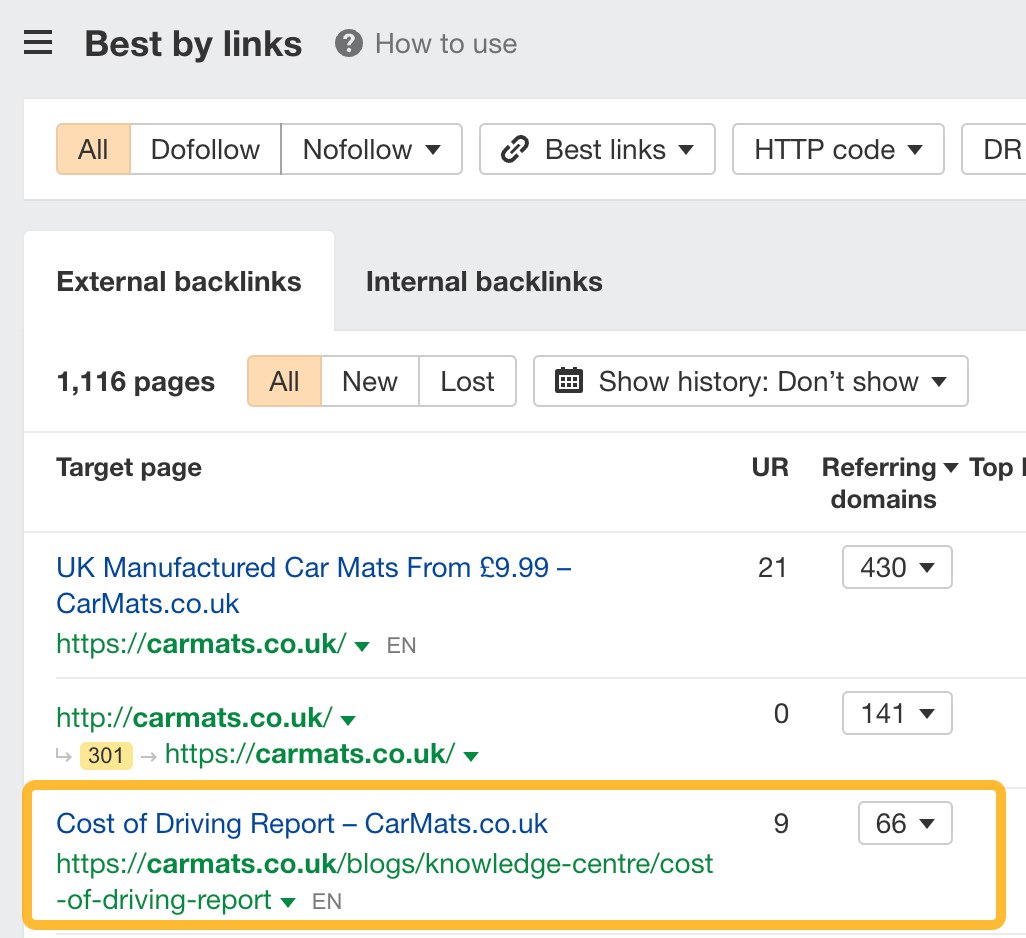Screen dimensions: 1026x938
Task: Open the Show history dropdown
Action: coord(750,381)
